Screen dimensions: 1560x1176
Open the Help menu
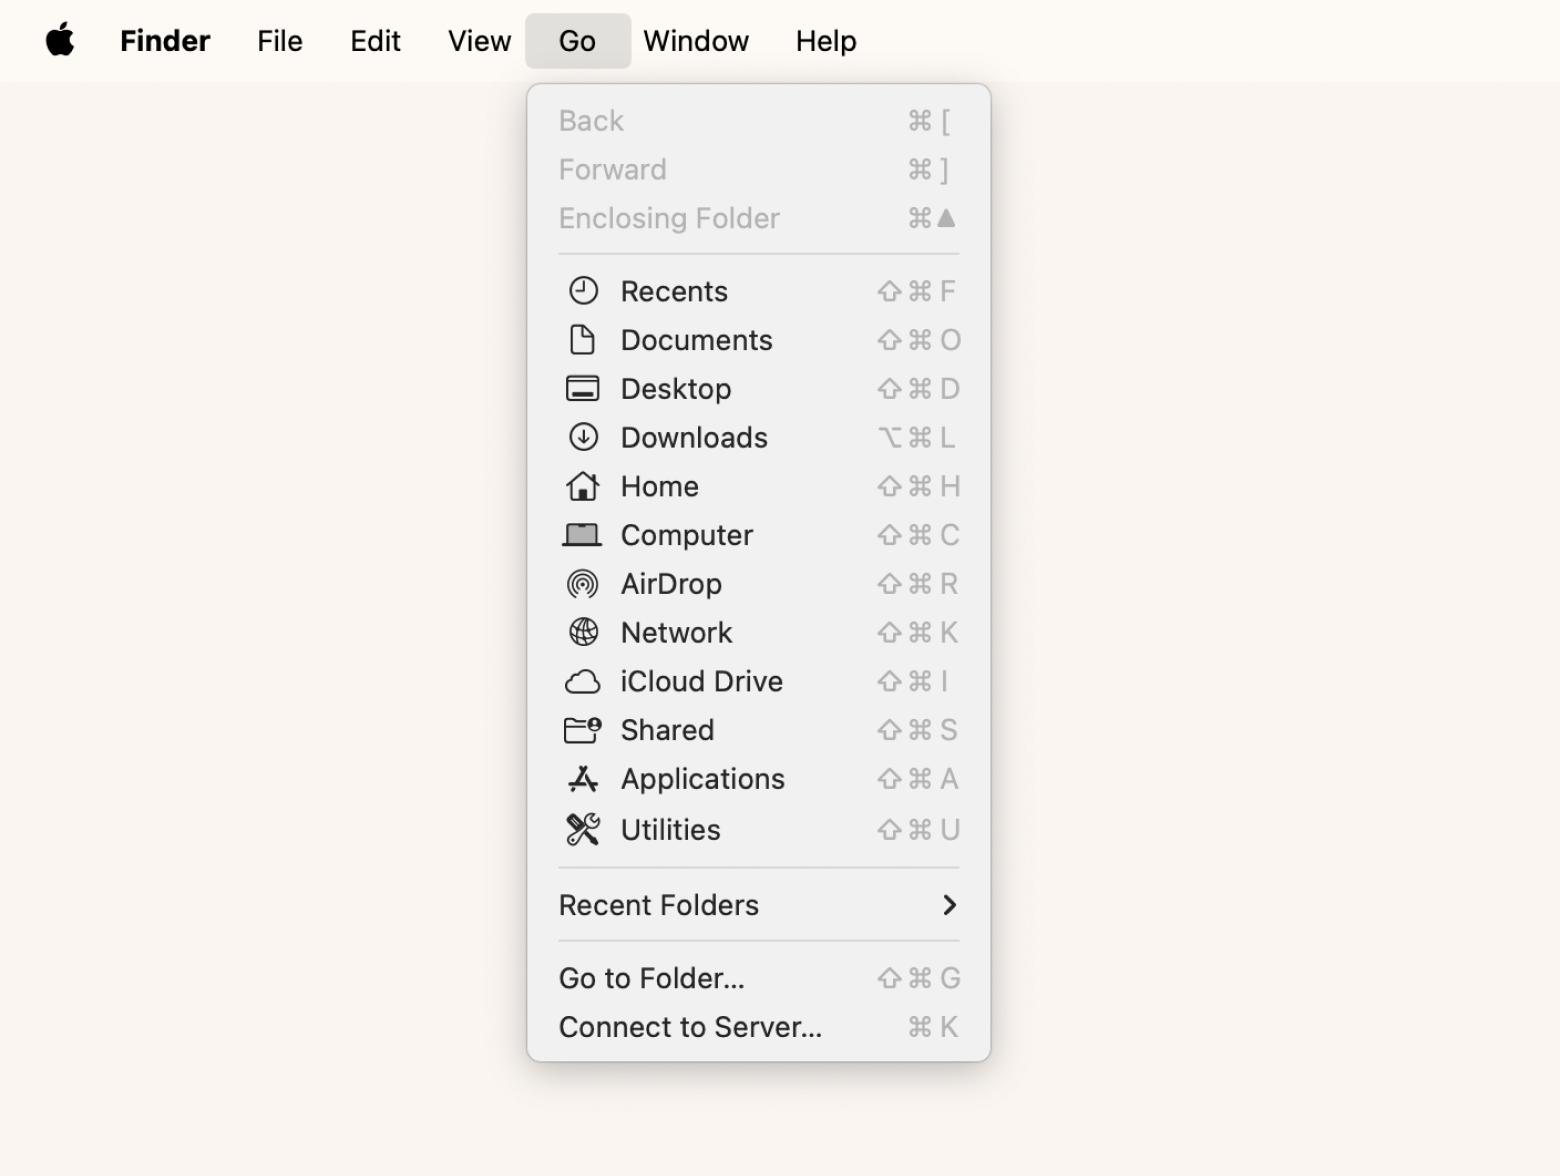(x=826, y=41)
